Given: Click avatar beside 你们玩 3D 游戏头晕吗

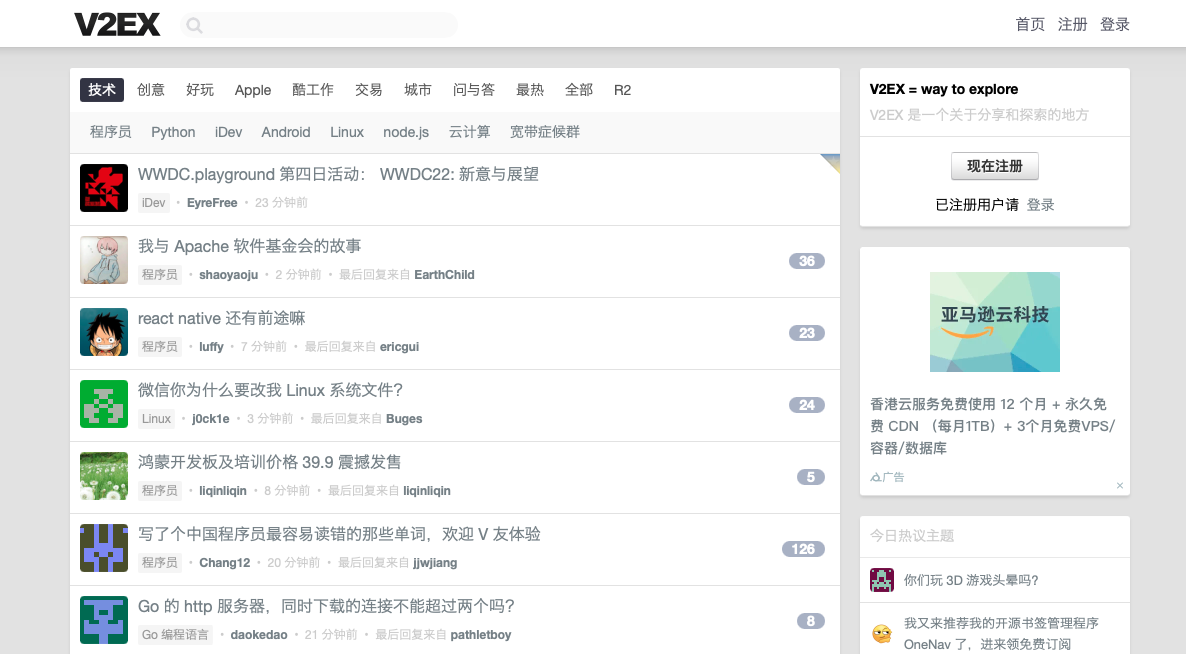Looking at the screenshot, I should (882, 580).
